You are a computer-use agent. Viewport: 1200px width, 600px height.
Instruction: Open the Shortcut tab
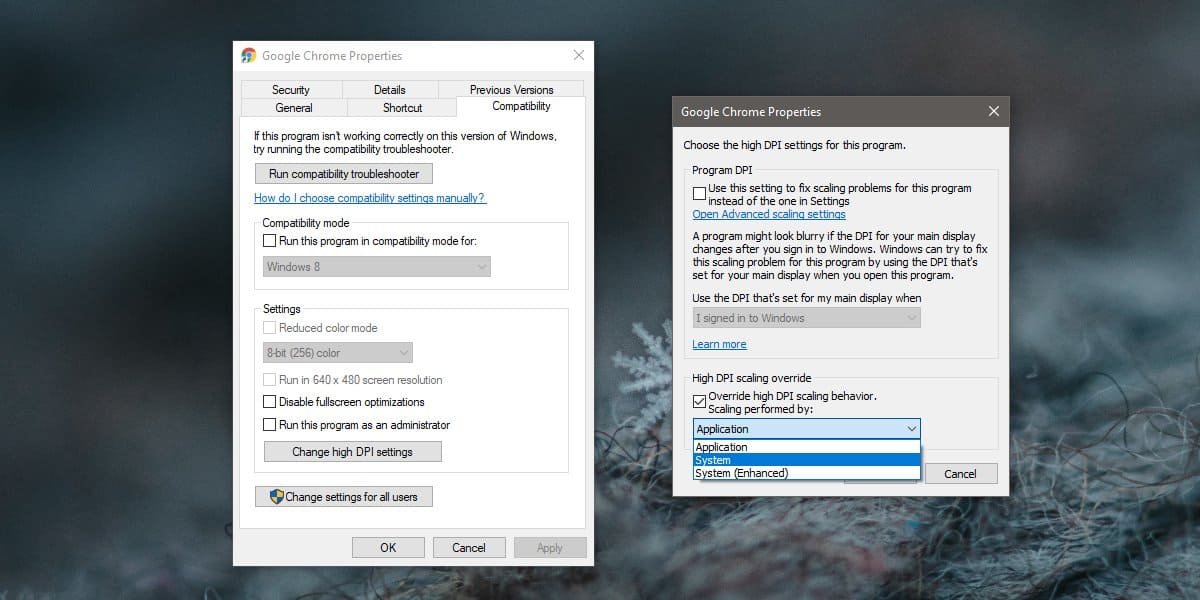[402, 108]
